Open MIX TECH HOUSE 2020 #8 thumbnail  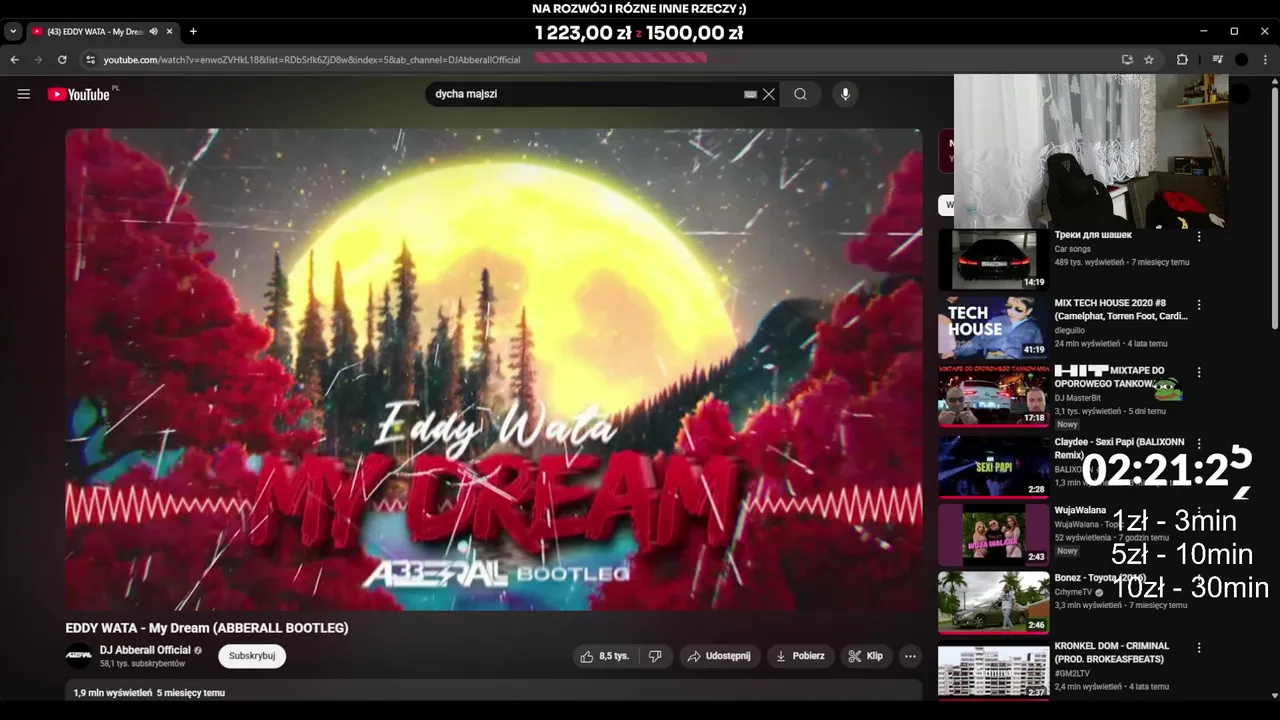[x=994, y=328]
